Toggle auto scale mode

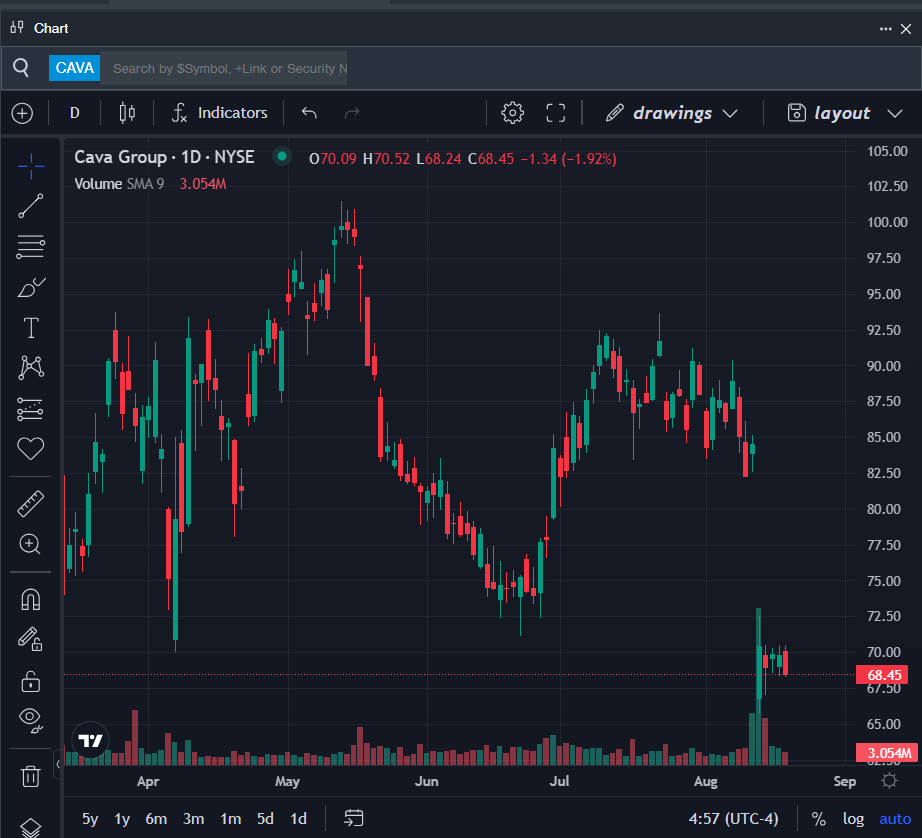894,819
